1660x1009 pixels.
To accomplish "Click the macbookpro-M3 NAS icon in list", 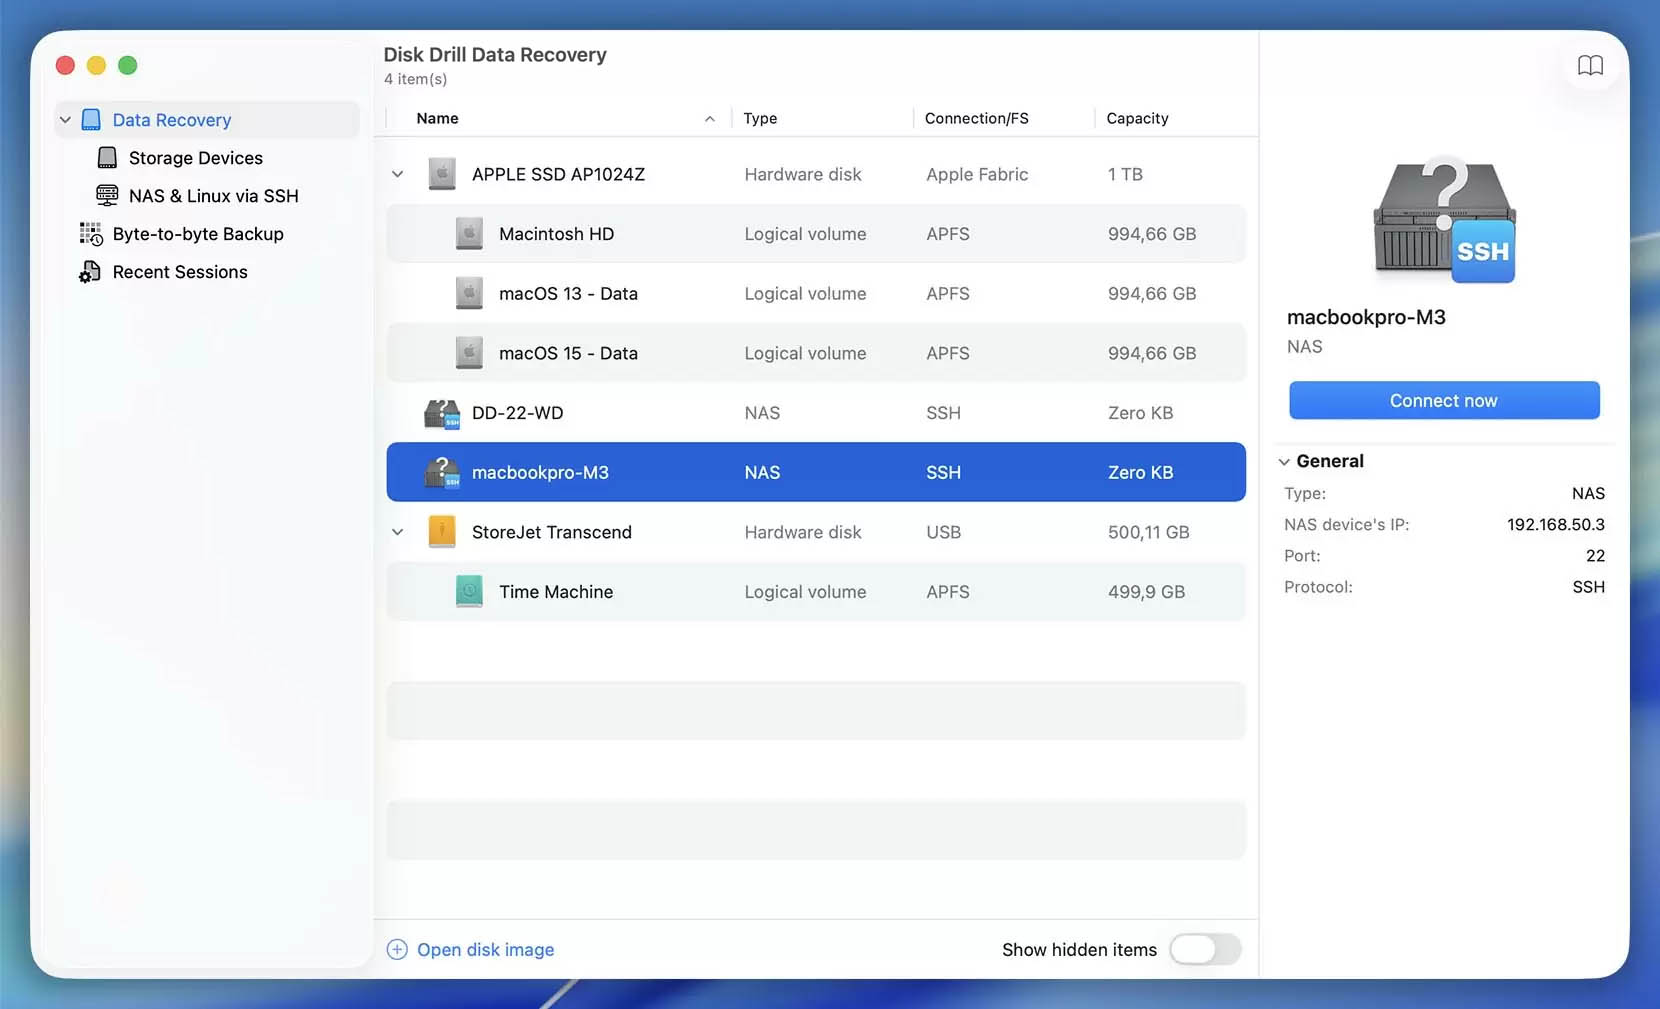I will 442,472.
